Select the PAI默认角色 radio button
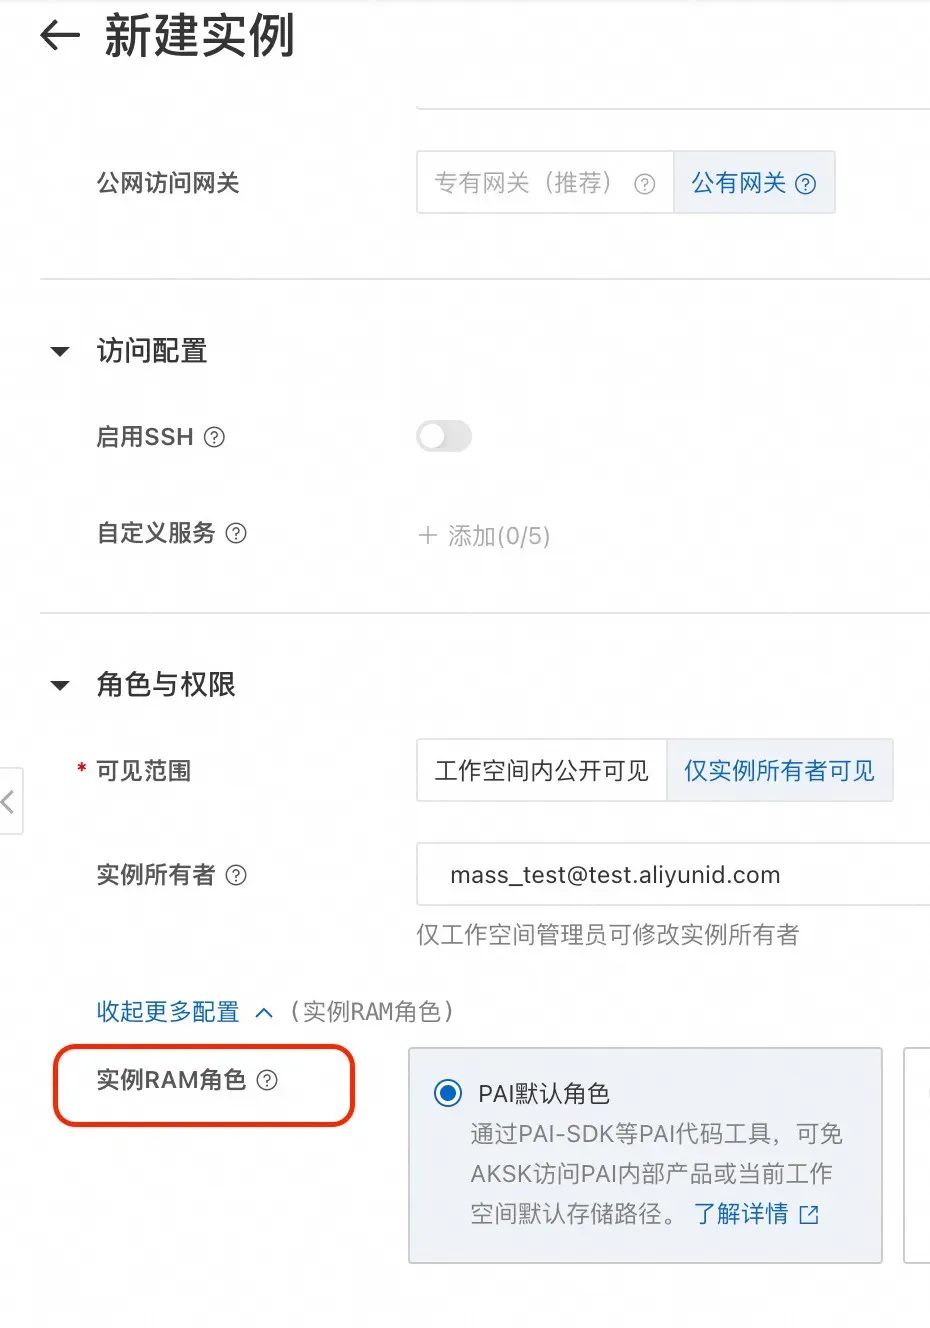 coord(447,1093)
